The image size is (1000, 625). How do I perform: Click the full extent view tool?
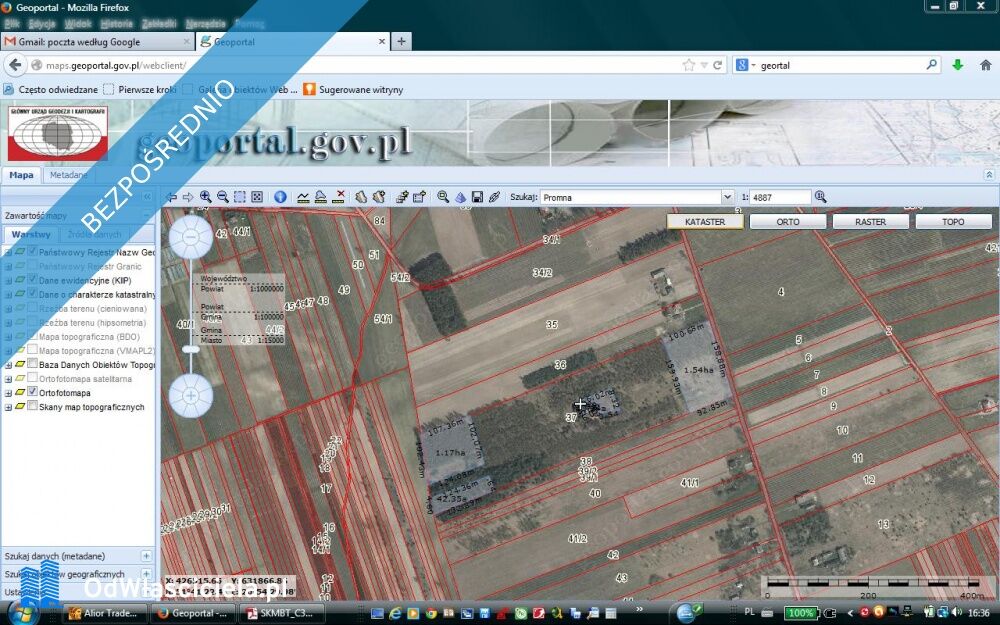pyautogui.click(x=257, y=197)
